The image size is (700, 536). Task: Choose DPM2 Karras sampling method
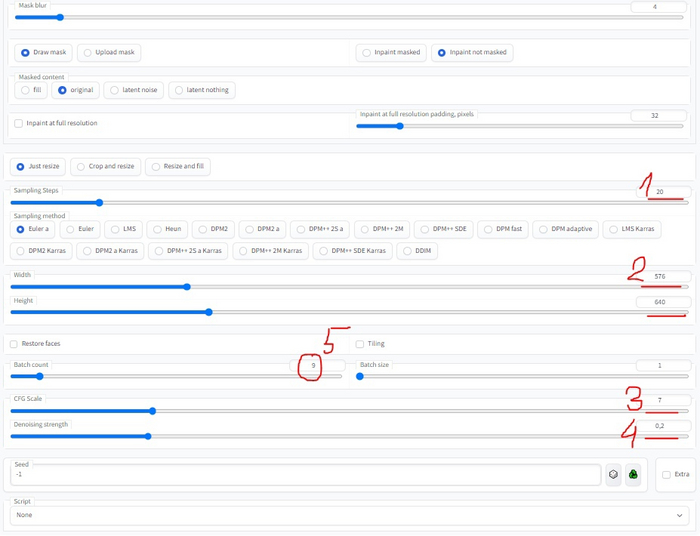pos(41,251)
